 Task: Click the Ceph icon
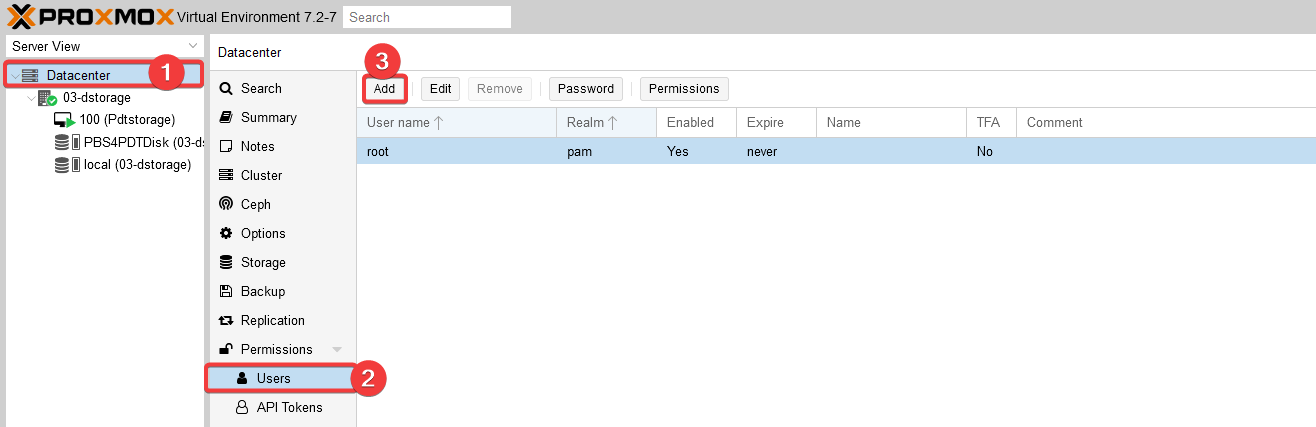[226, 205]
